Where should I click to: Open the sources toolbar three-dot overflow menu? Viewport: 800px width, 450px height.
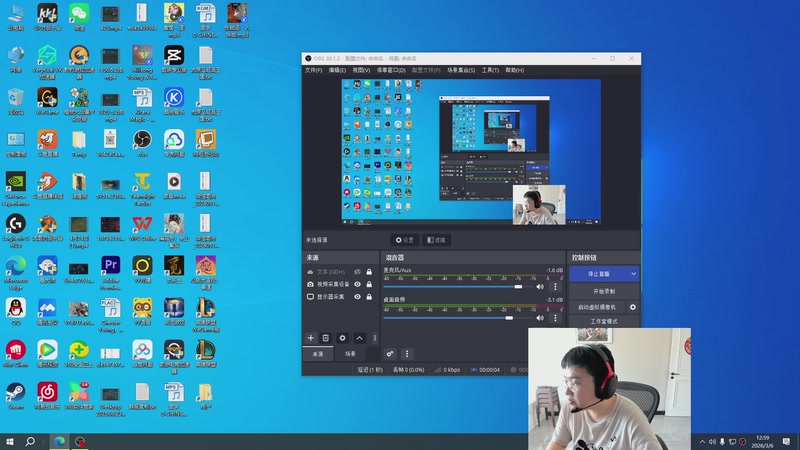374,338
